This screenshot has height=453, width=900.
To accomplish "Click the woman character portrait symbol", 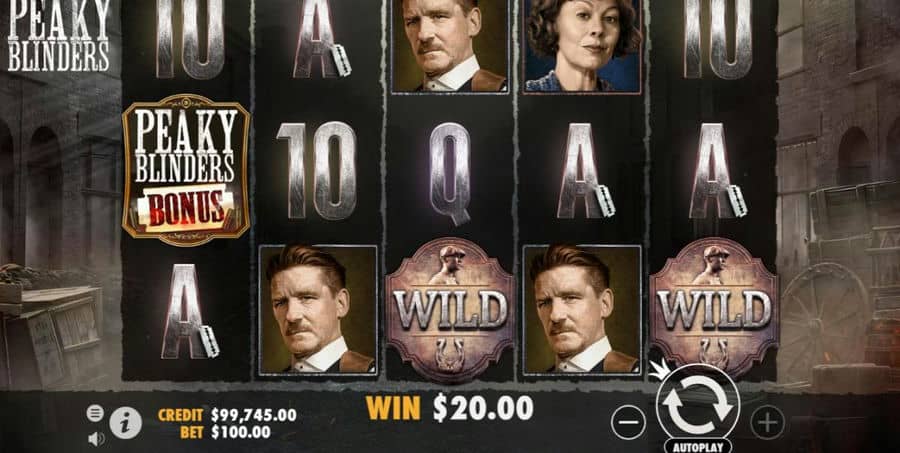I will click(x=582, y=46).
